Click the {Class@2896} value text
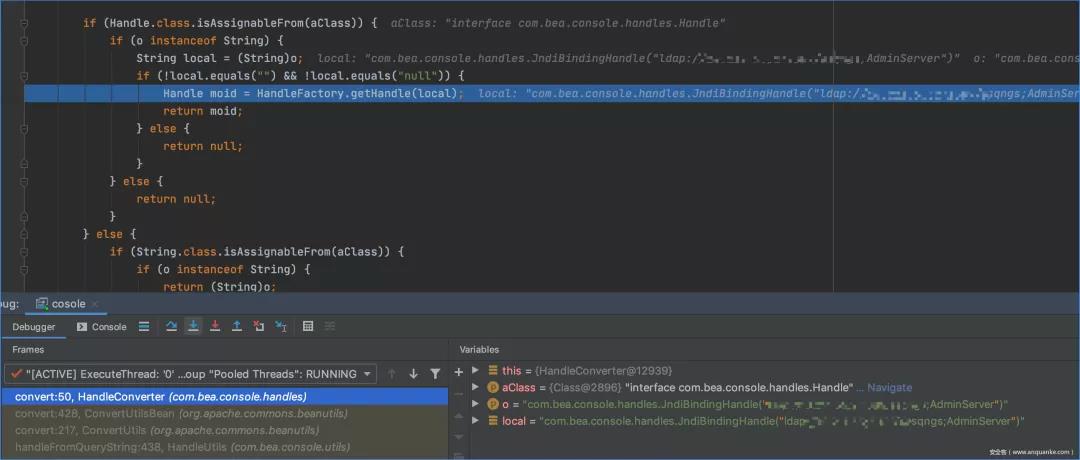The image size is (1080, 460). point(585,388)
